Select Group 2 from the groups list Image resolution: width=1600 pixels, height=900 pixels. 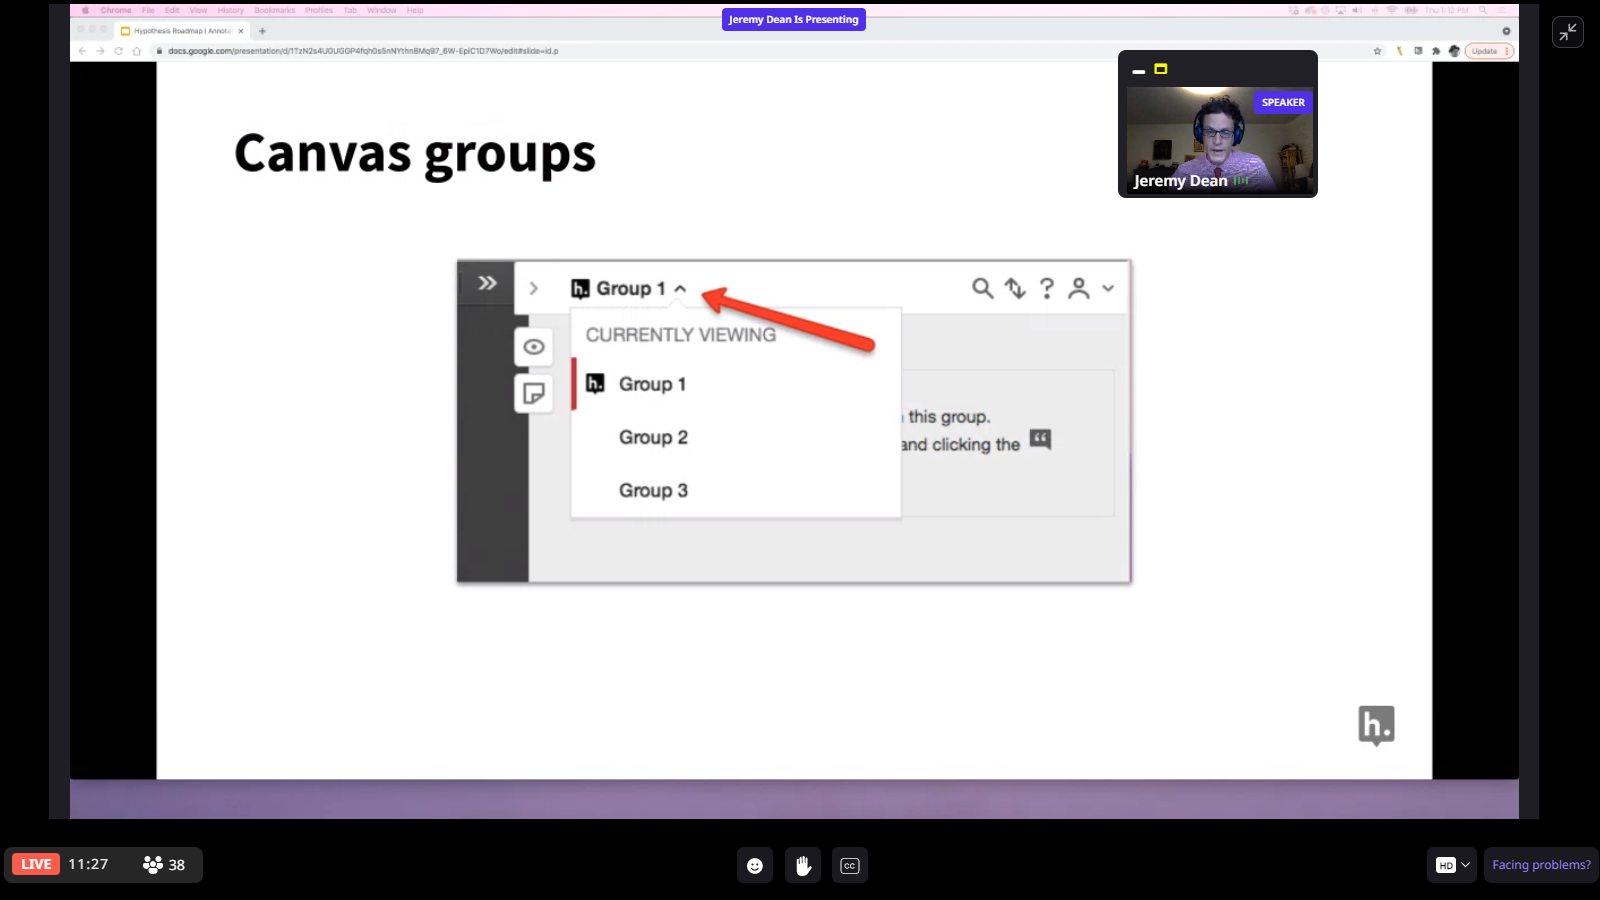click(x=653, y=438)
